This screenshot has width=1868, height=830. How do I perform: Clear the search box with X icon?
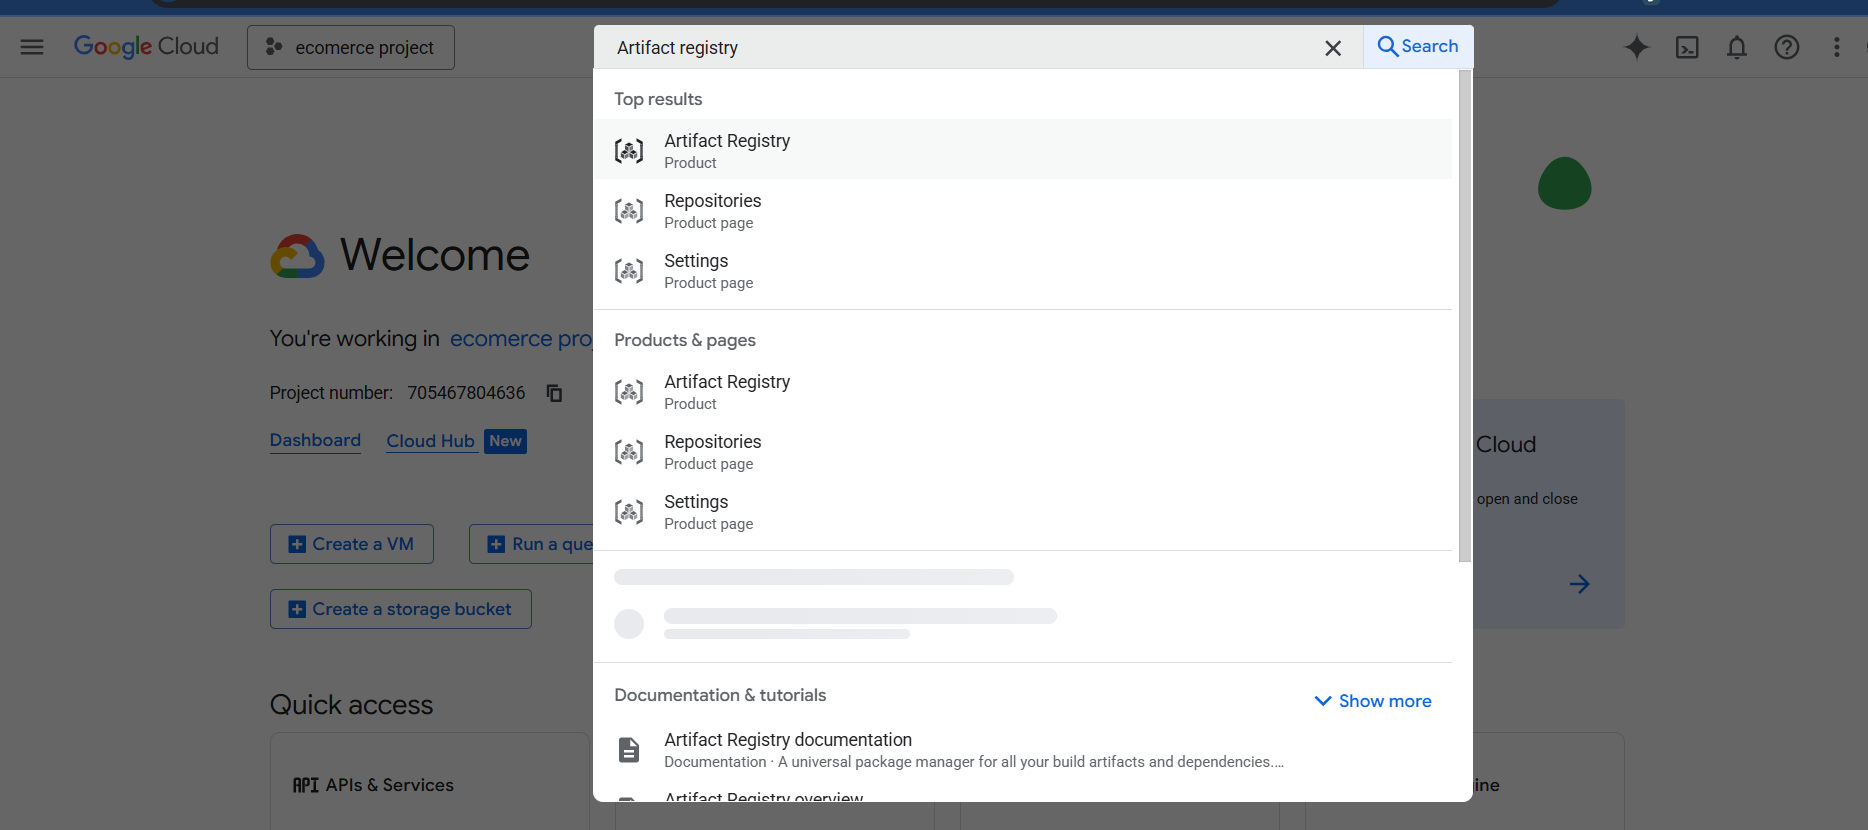point(1332,48)
